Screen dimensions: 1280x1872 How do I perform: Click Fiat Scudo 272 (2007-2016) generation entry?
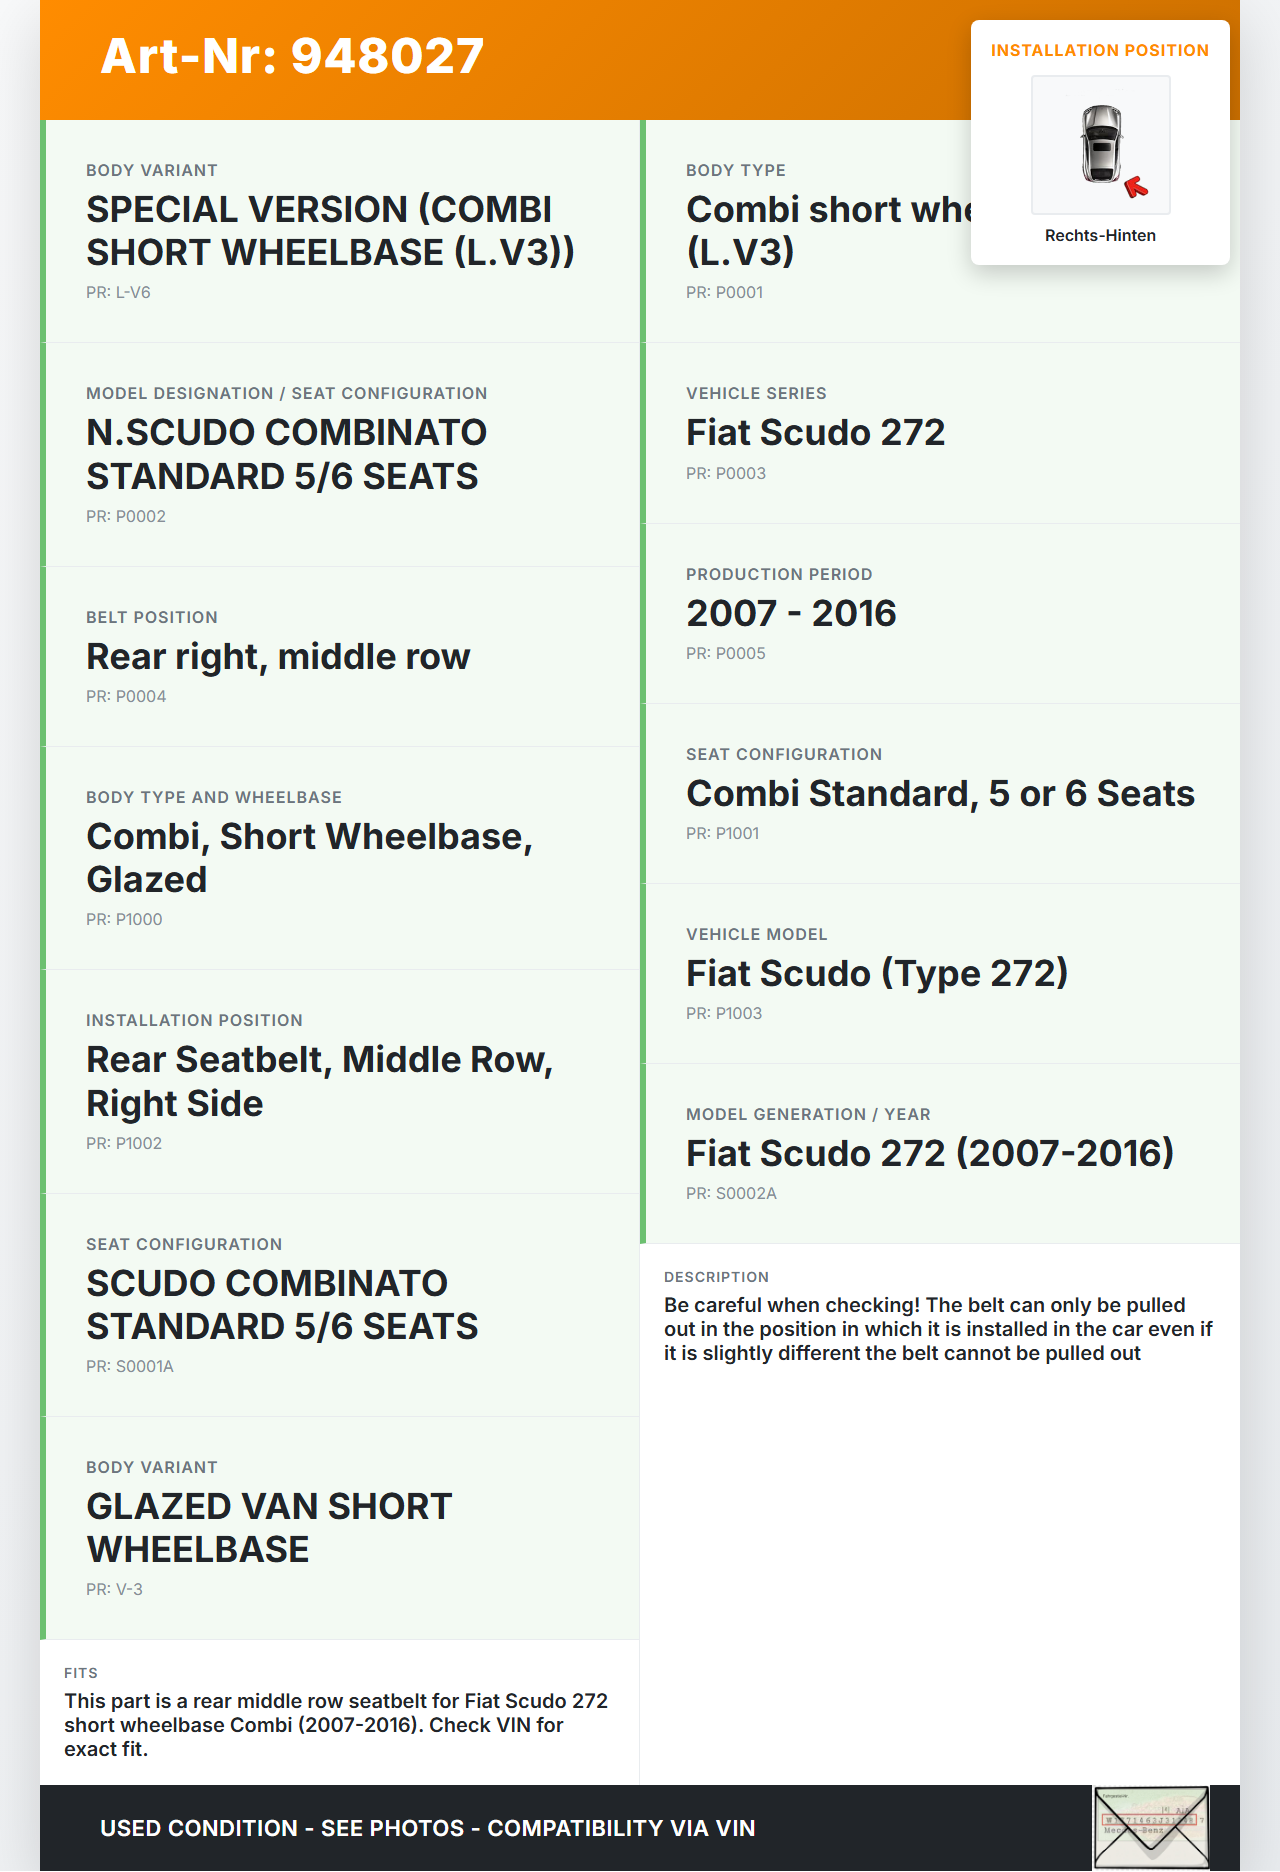tap(930, 1154)
